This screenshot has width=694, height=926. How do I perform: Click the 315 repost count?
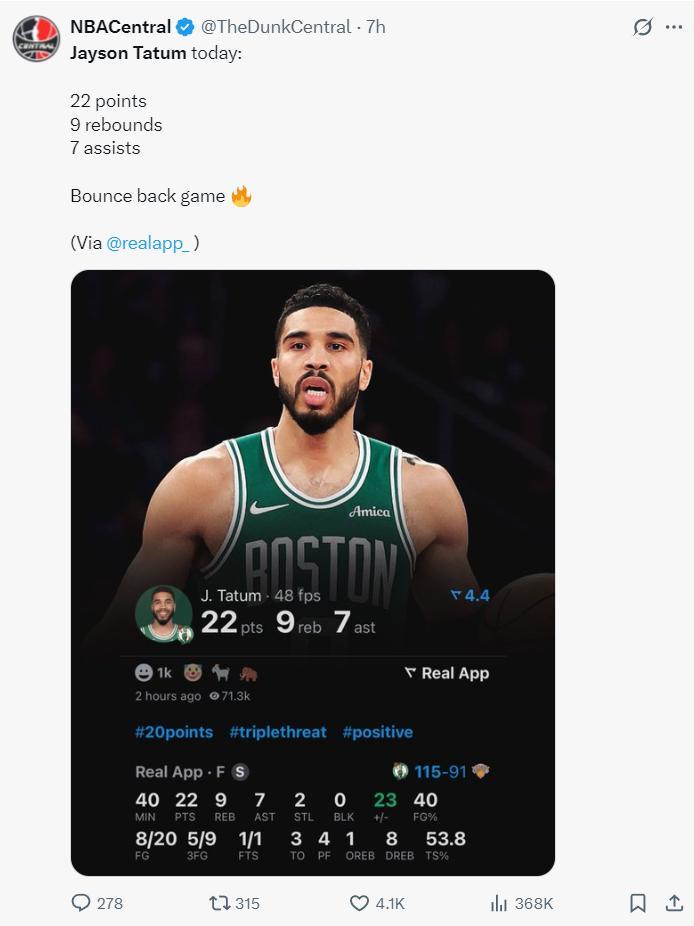point(247,903)
